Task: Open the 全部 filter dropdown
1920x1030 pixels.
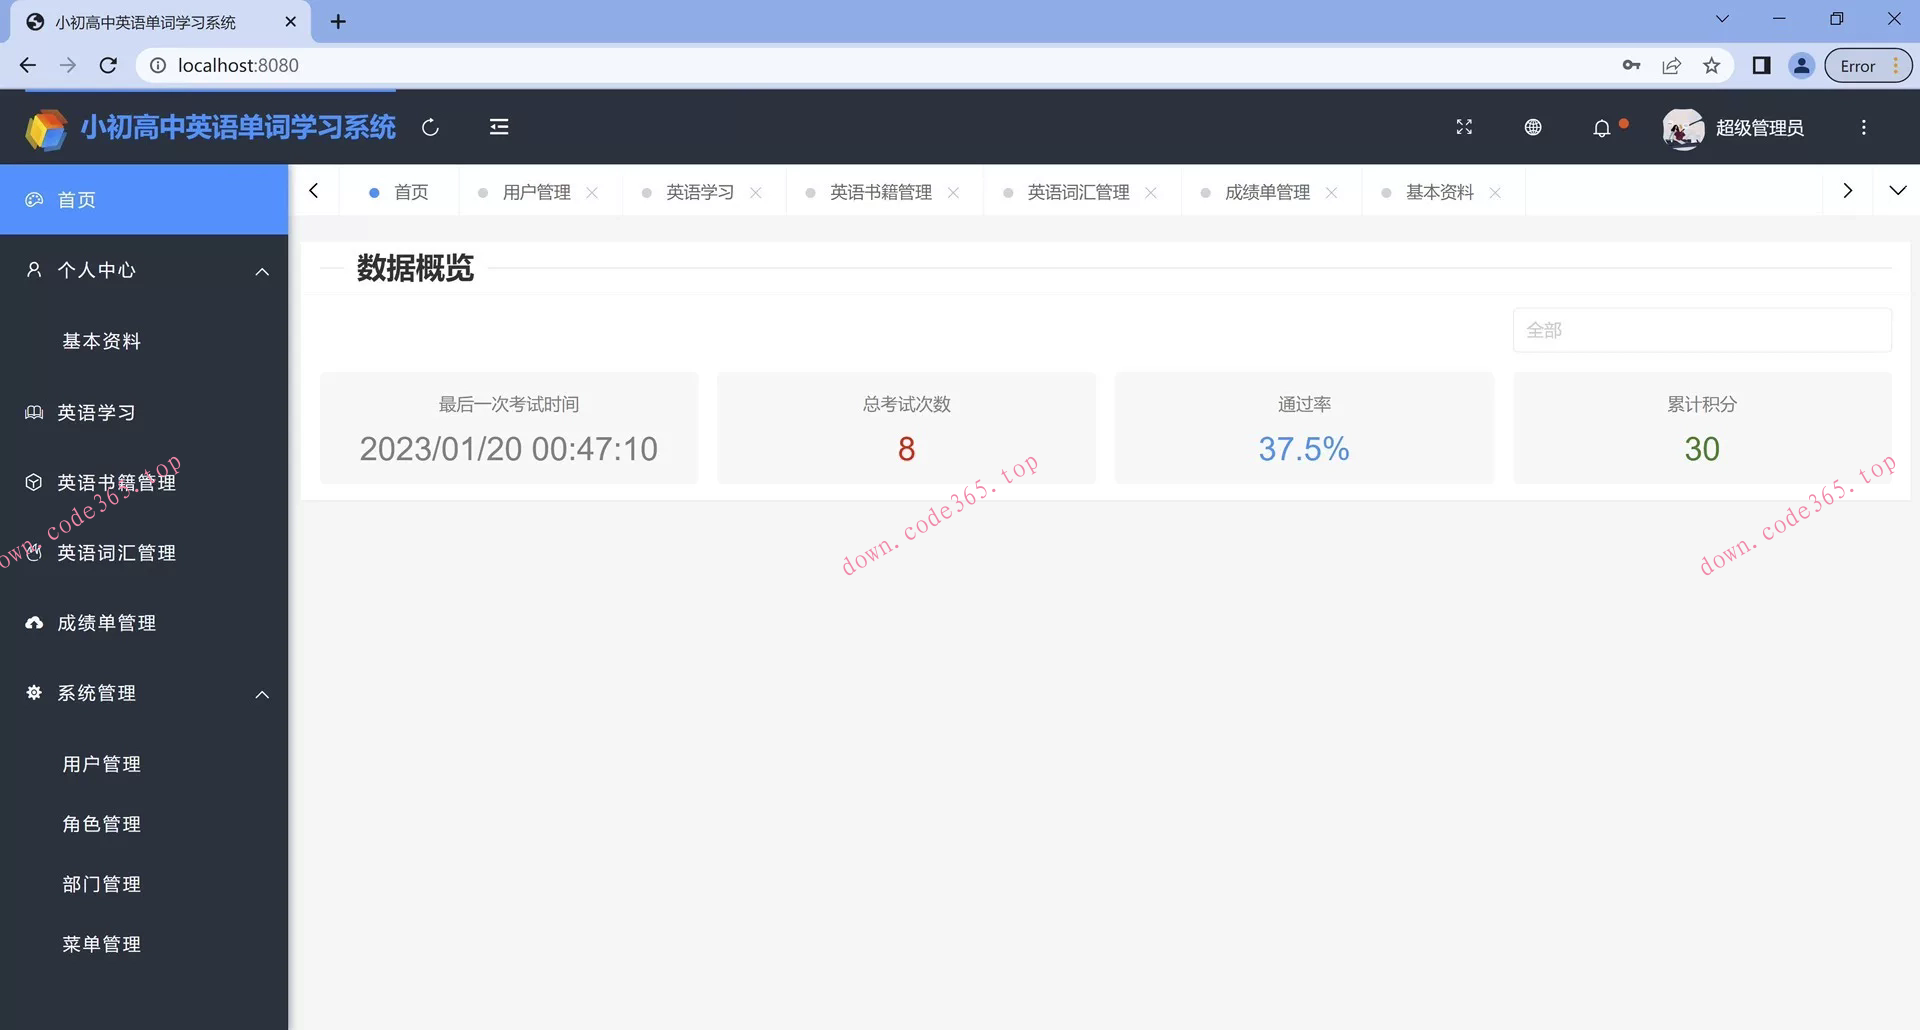Action: tap(1701, 329)
